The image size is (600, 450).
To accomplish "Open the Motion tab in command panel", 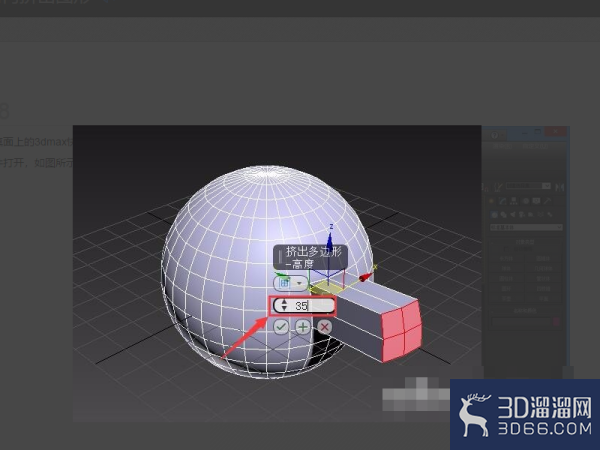I will point(526,201).
